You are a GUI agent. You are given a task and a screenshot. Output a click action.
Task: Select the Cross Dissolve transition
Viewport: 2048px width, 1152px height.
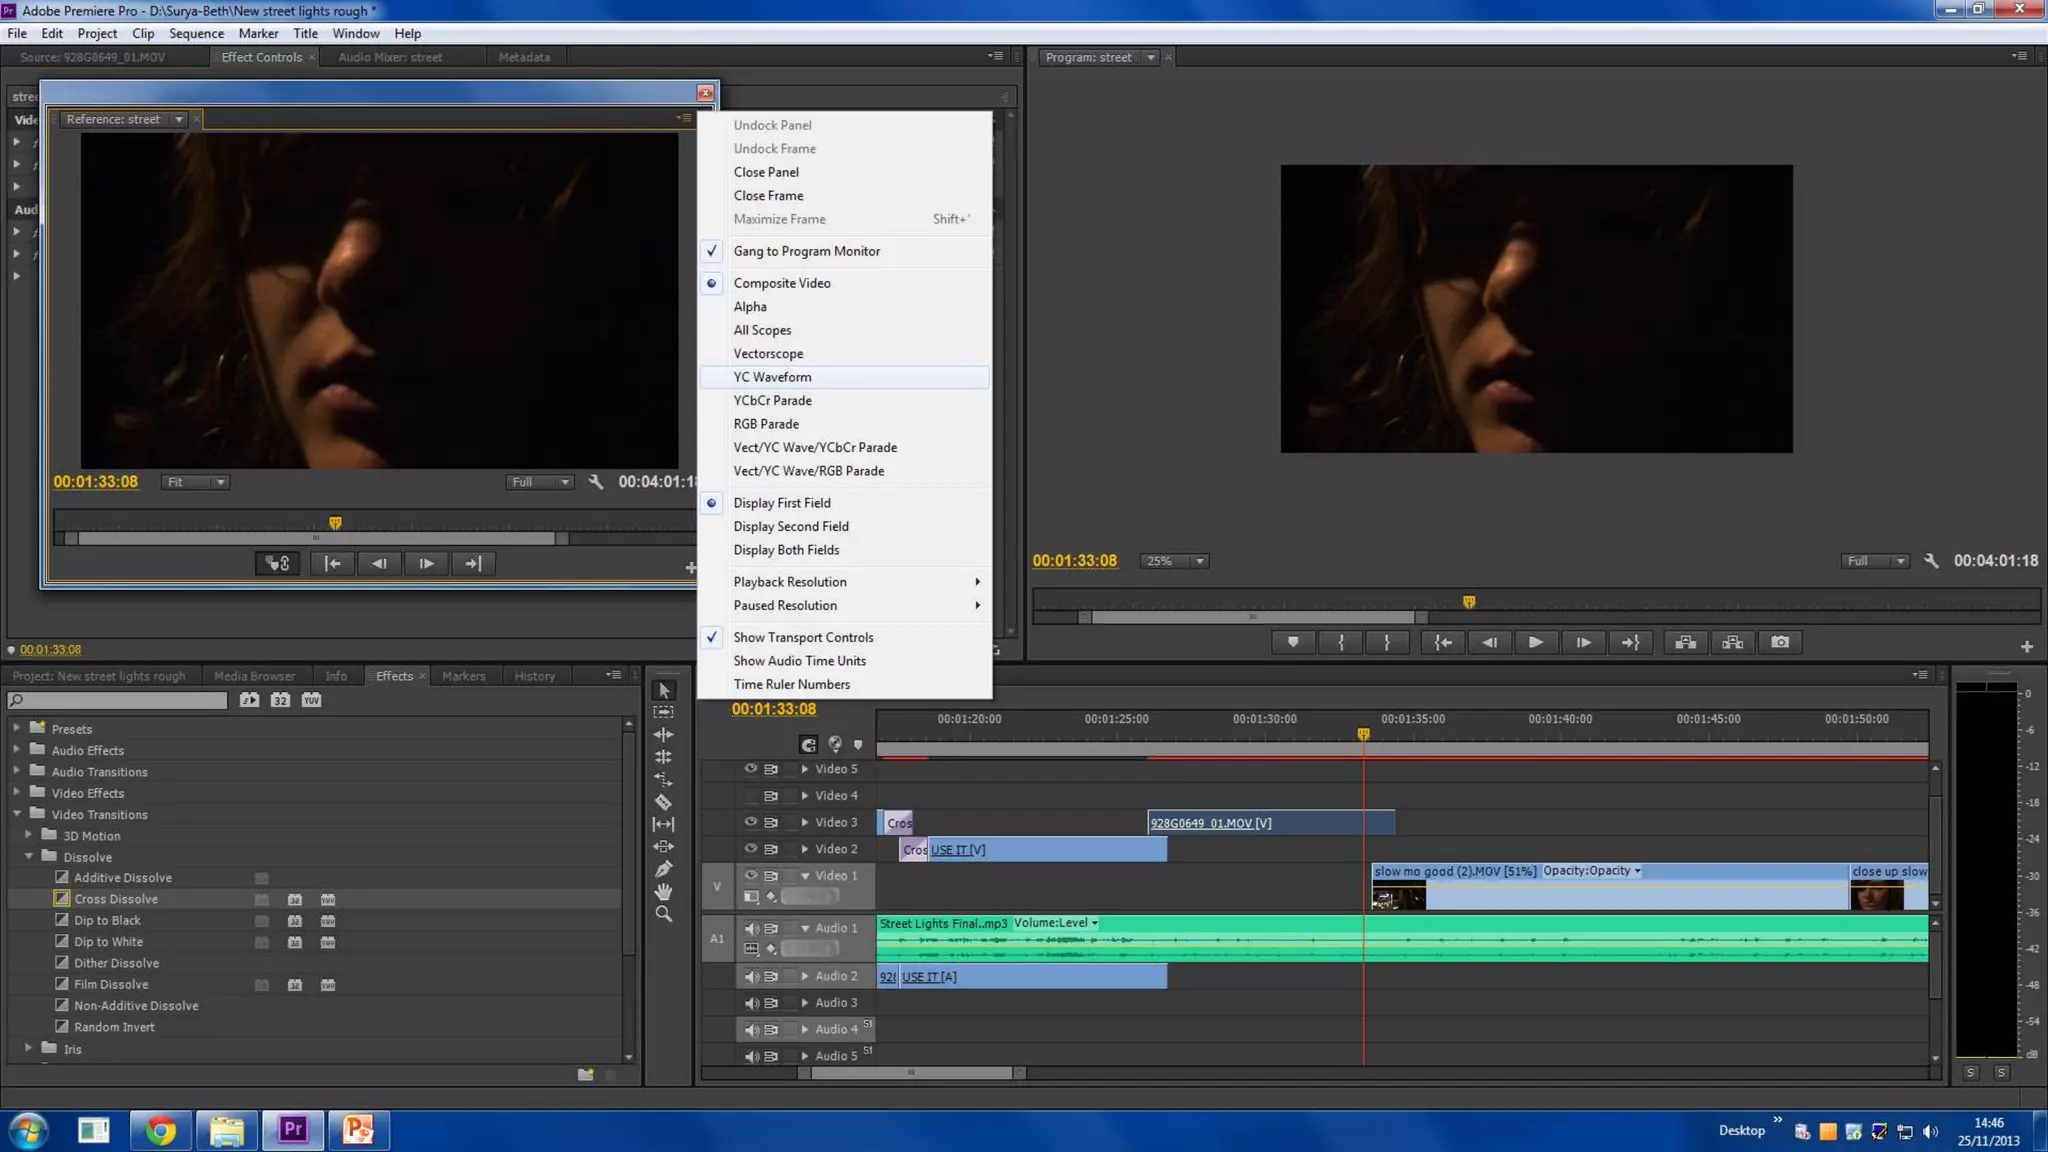116,899
